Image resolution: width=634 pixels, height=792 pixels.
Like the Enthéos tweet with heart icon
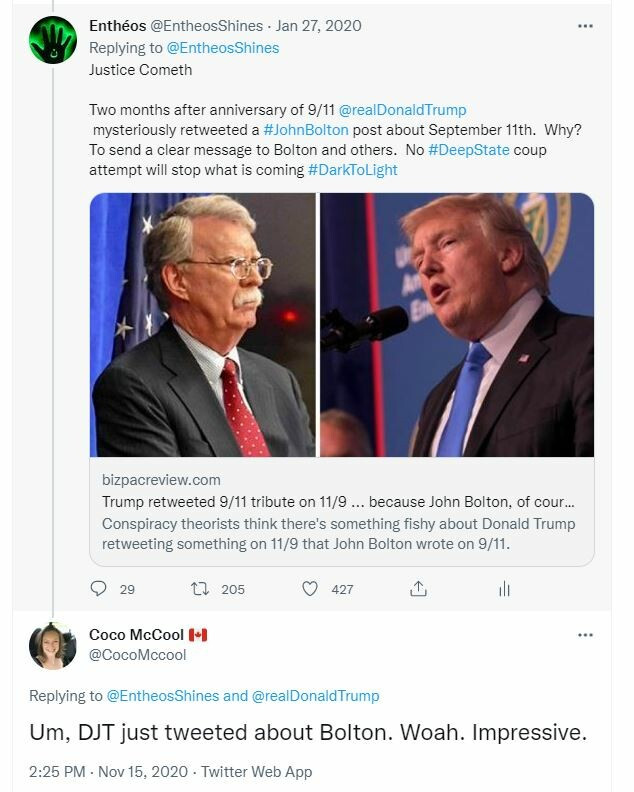(310, 589)
